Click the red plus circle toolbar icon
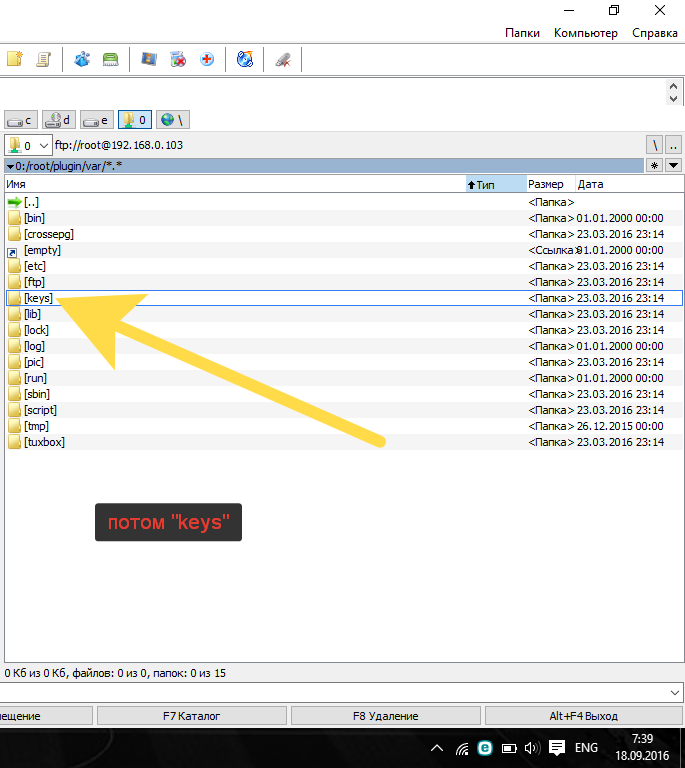Screen dimensions: 685x768 point(207,60)
